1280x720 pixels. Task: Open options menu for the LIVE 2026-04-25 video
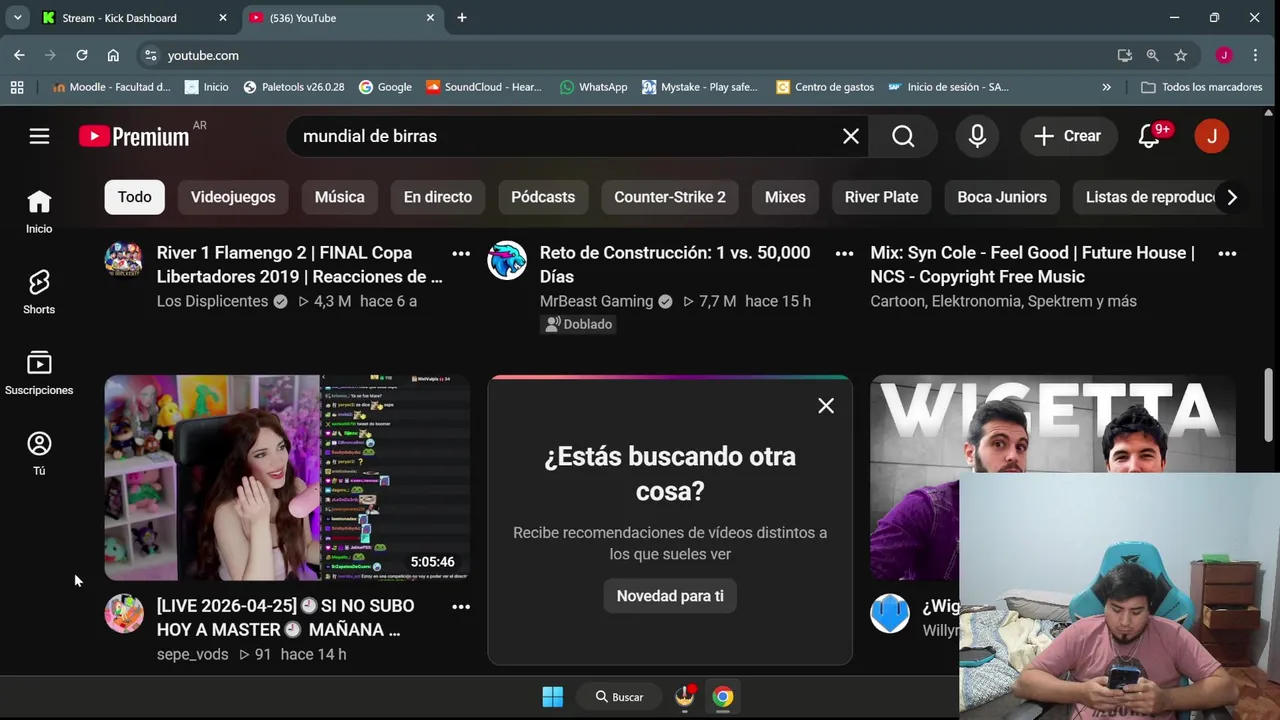pos(461,607)
